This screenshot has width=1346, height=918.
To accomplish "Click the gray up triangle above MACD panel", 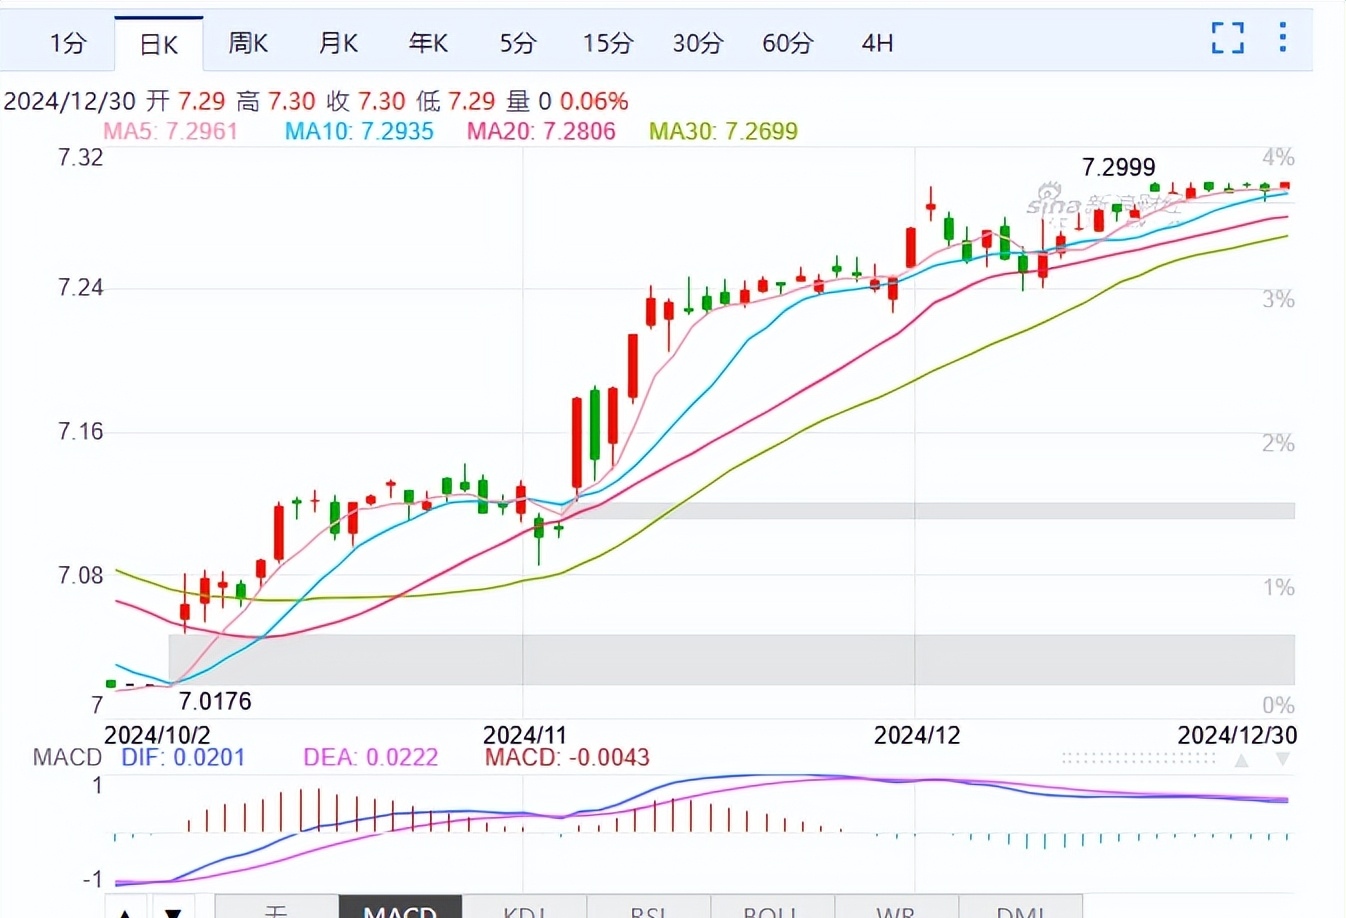I will pos(1241,761).
